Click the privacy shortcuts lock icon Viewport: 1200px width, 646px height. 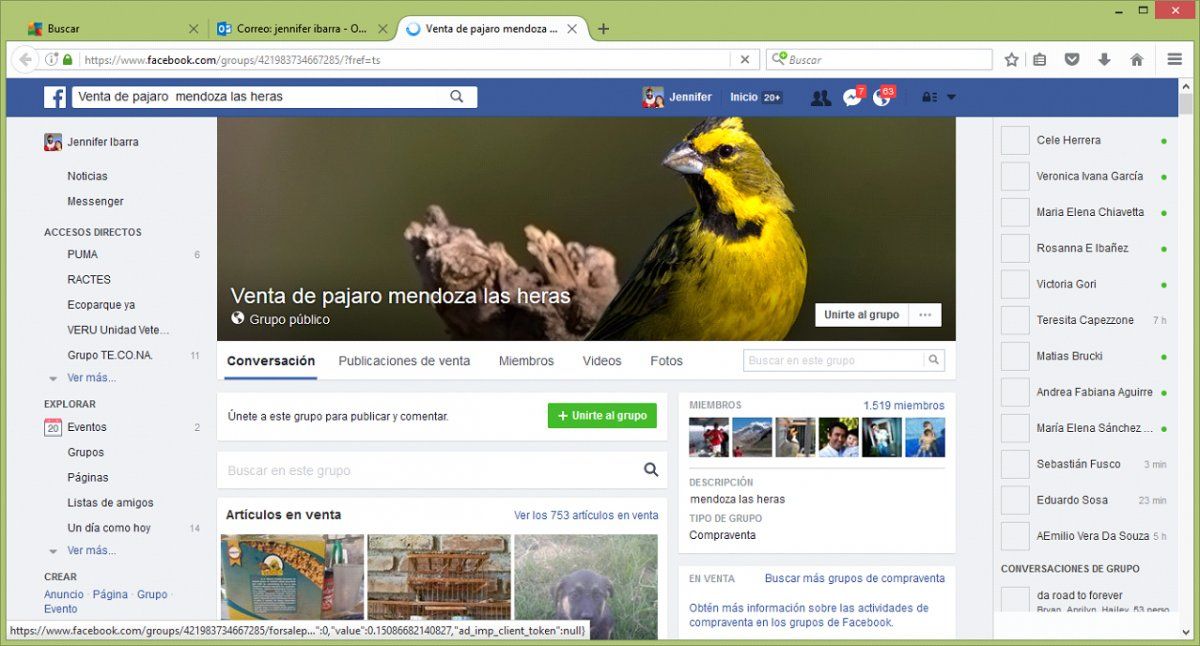click(x=929, y=97)
